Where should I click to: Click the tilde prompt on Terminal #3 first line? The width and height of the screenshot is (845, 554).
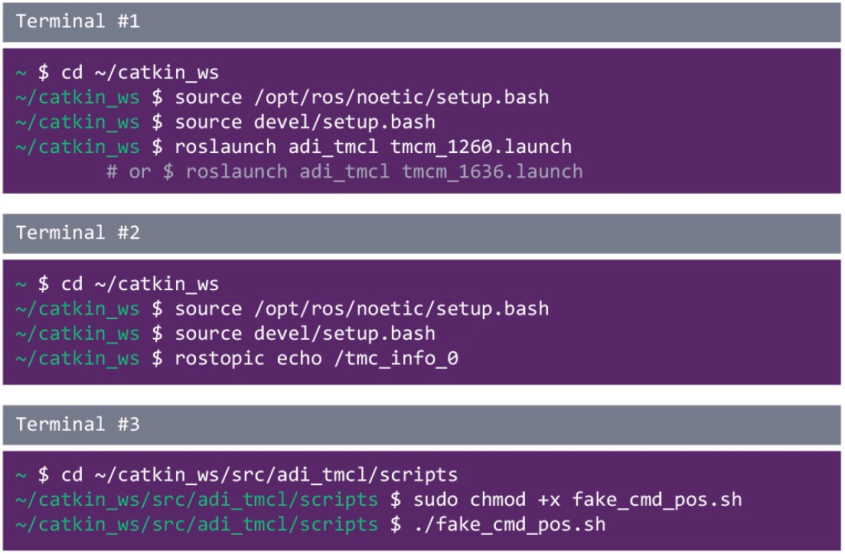[21, 475]
